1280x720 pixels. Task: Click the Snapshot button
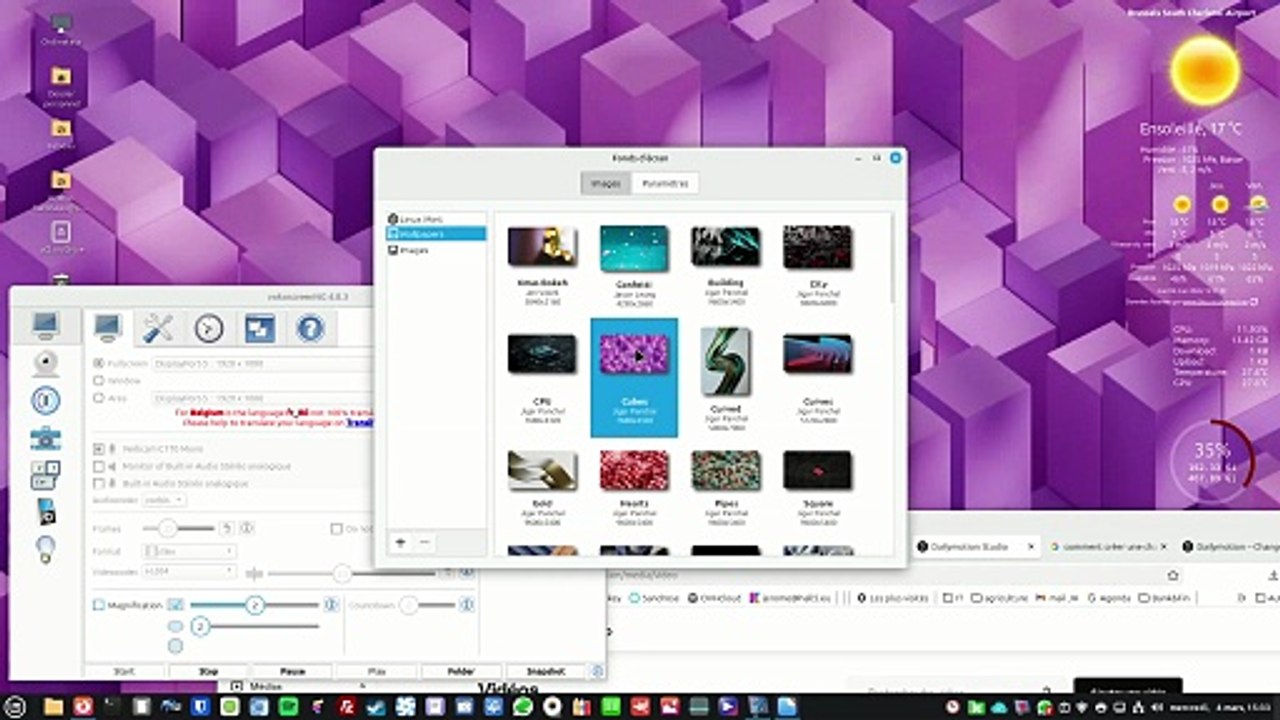[x=546, y=671]
